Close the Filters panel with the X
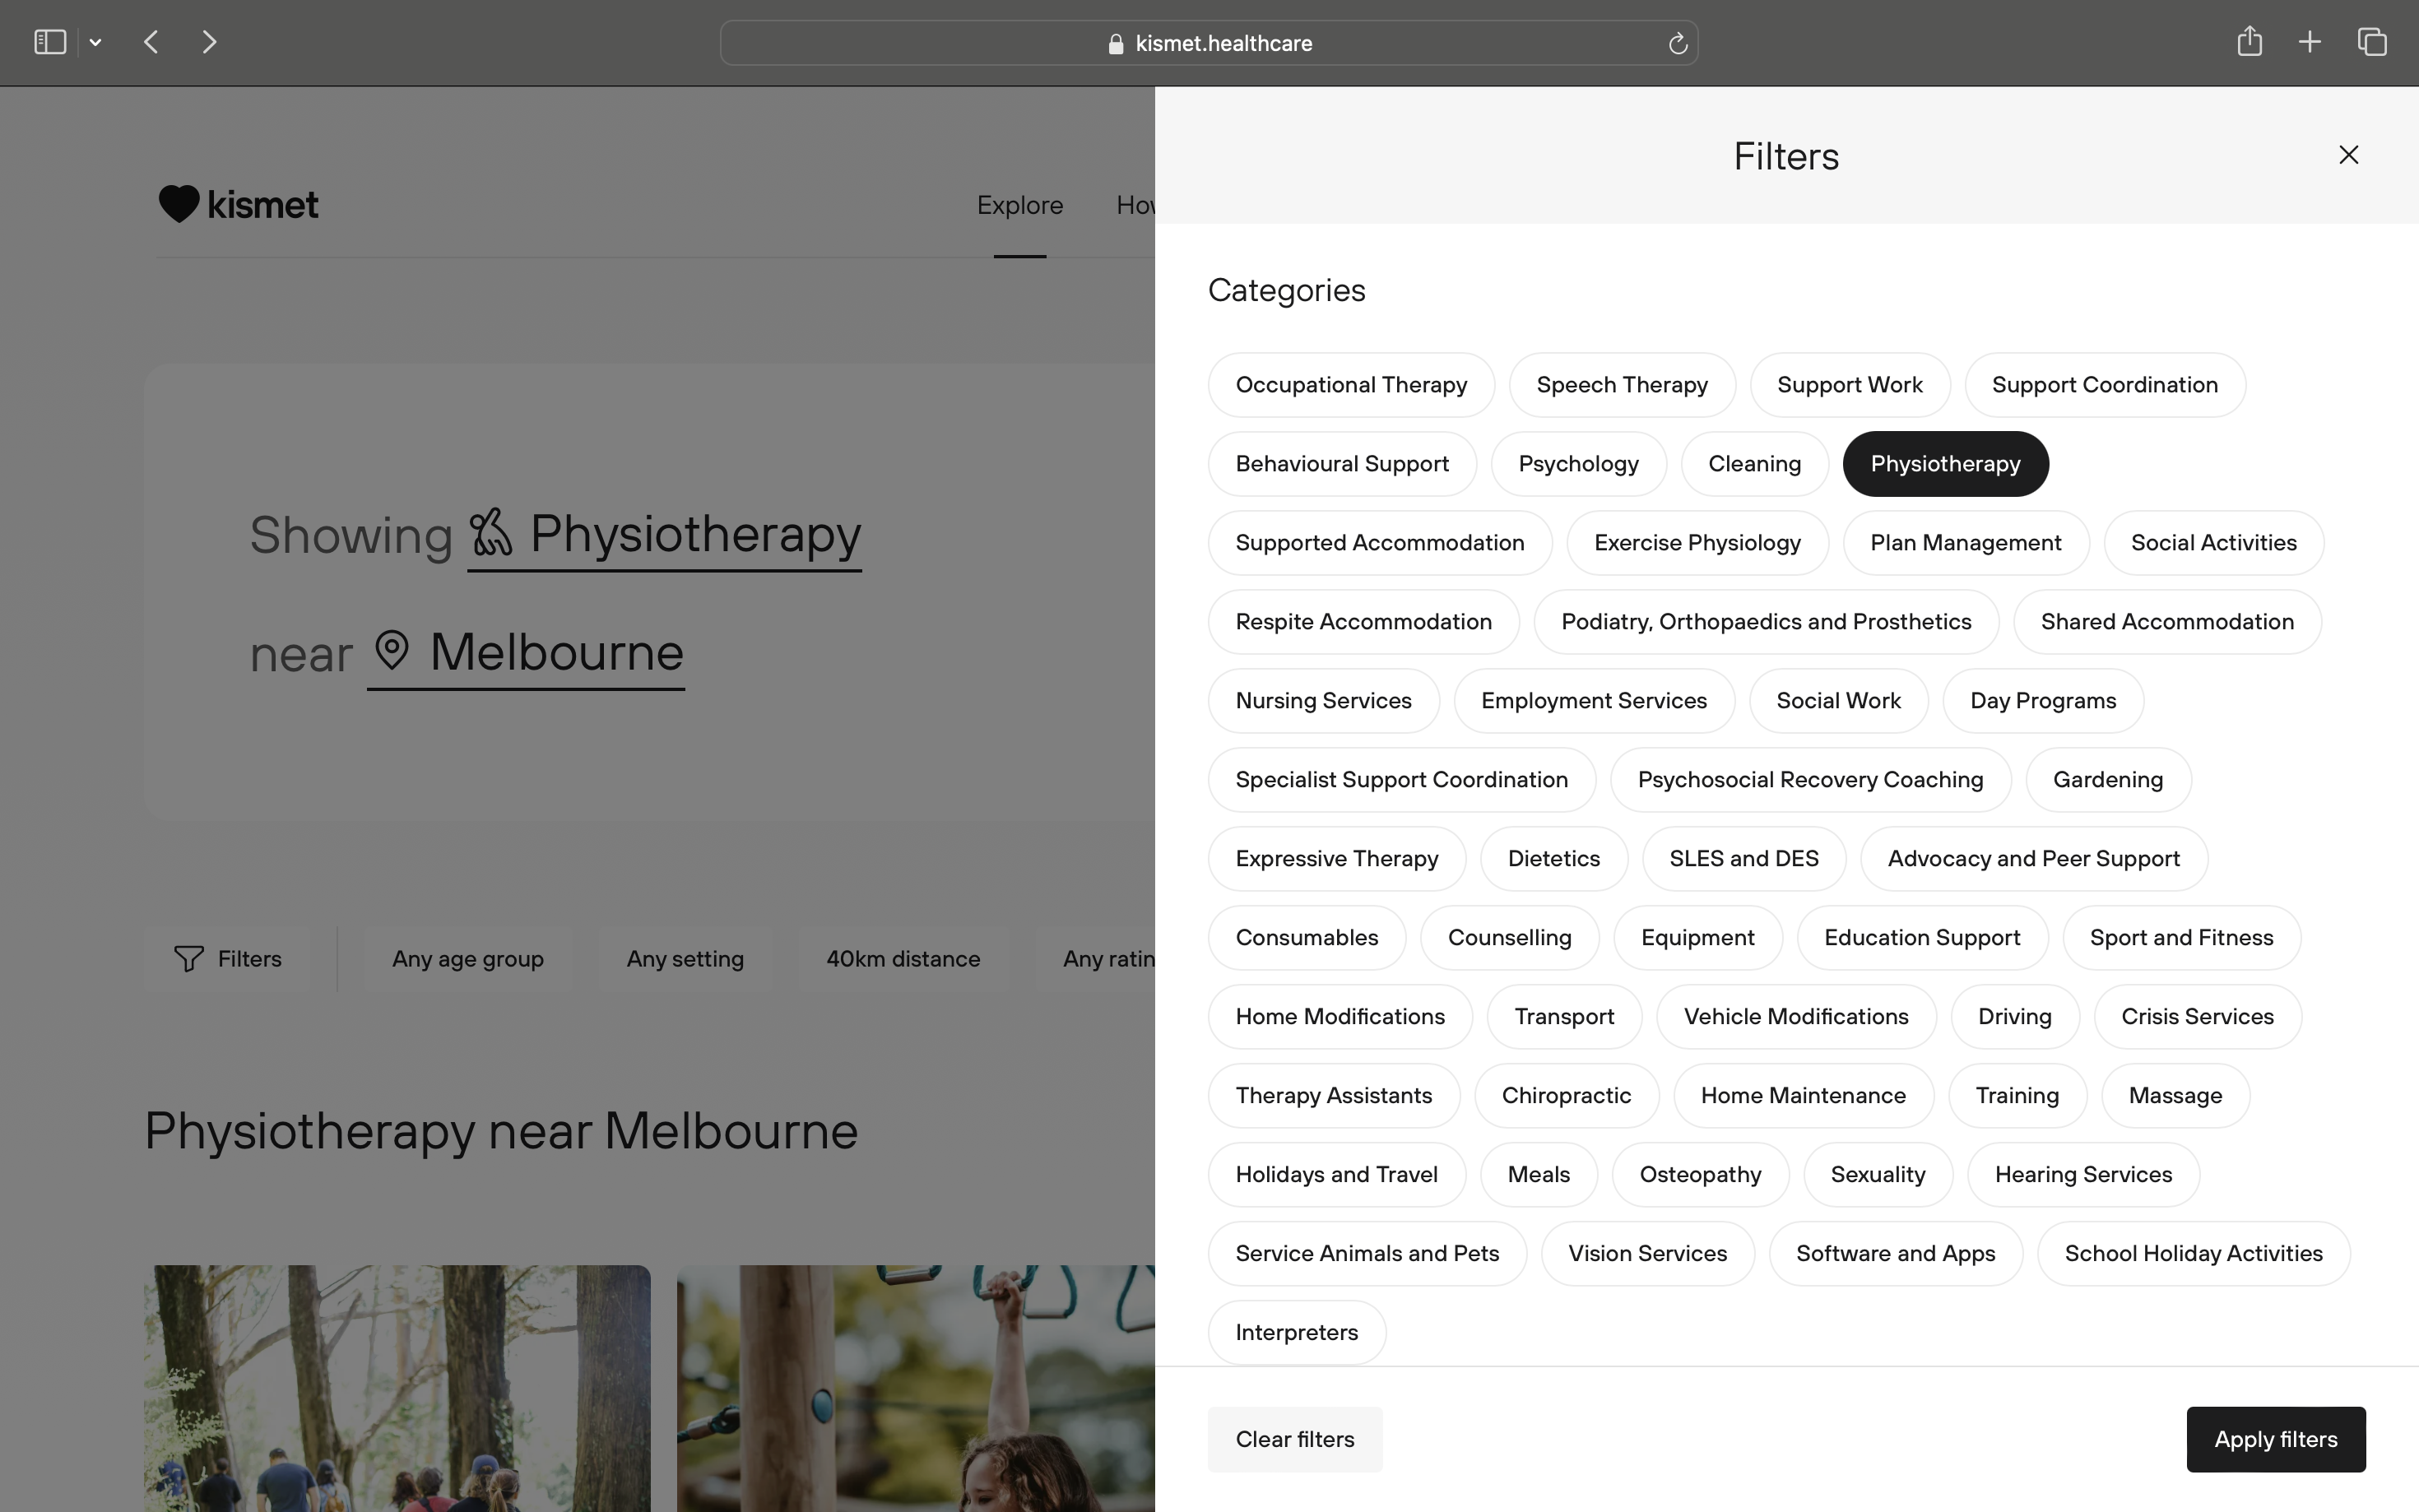Viewport: 2419px width, 1512px height. pyautogui.click(x=2349, y=155)
